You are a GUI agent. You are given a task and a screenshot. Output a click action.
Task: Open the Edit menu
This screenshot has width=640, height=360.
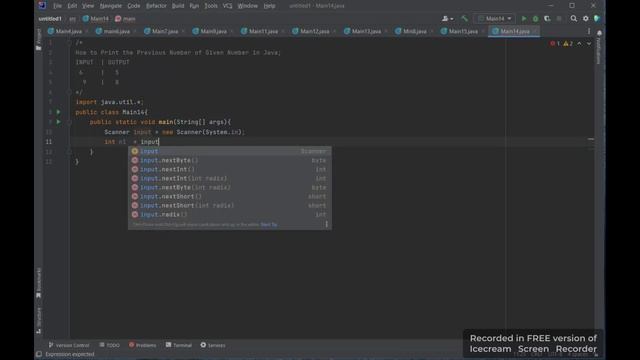[72, 6]
